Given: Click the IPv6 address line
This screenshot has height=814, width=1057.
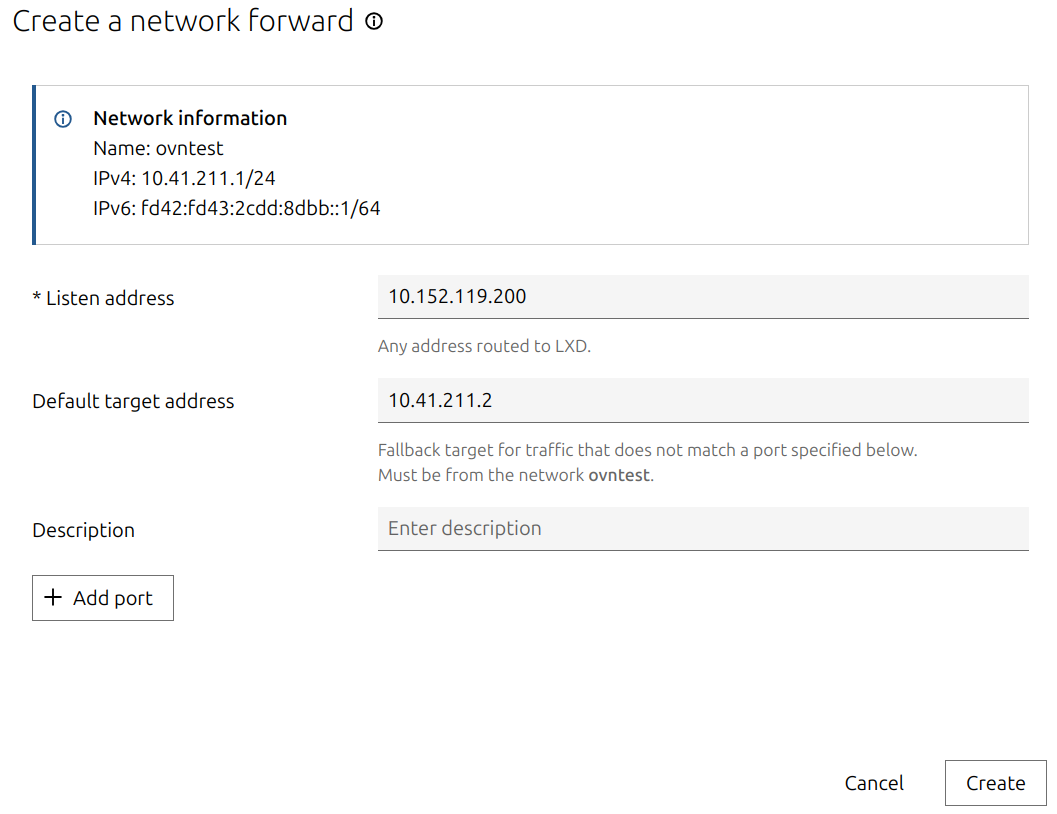Looking at the screenshot, I should pyautogui.click(x=236, y=209).
